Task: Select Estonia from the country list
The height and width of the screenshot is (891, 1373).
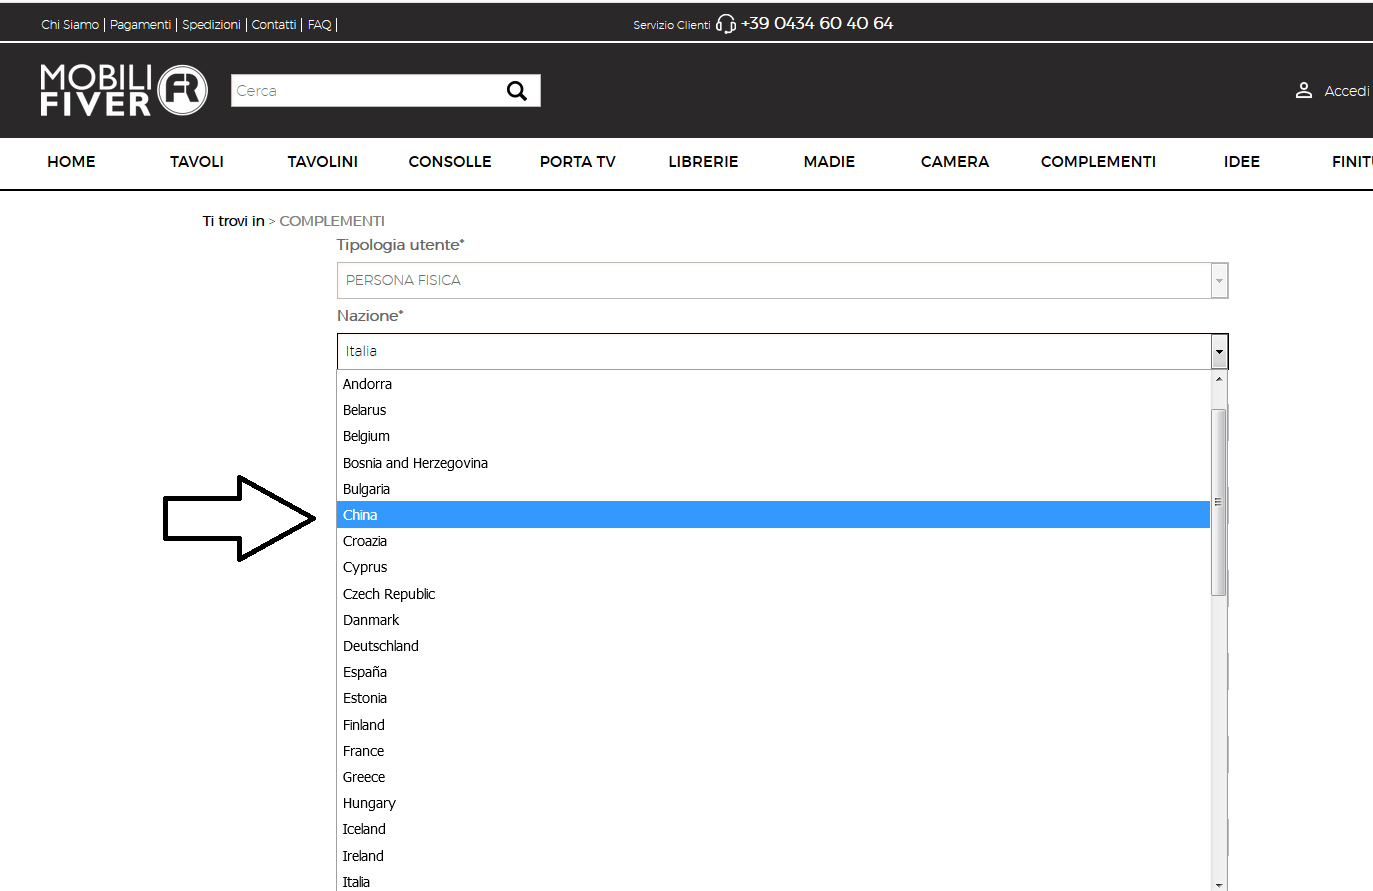Action: (774, 698)
